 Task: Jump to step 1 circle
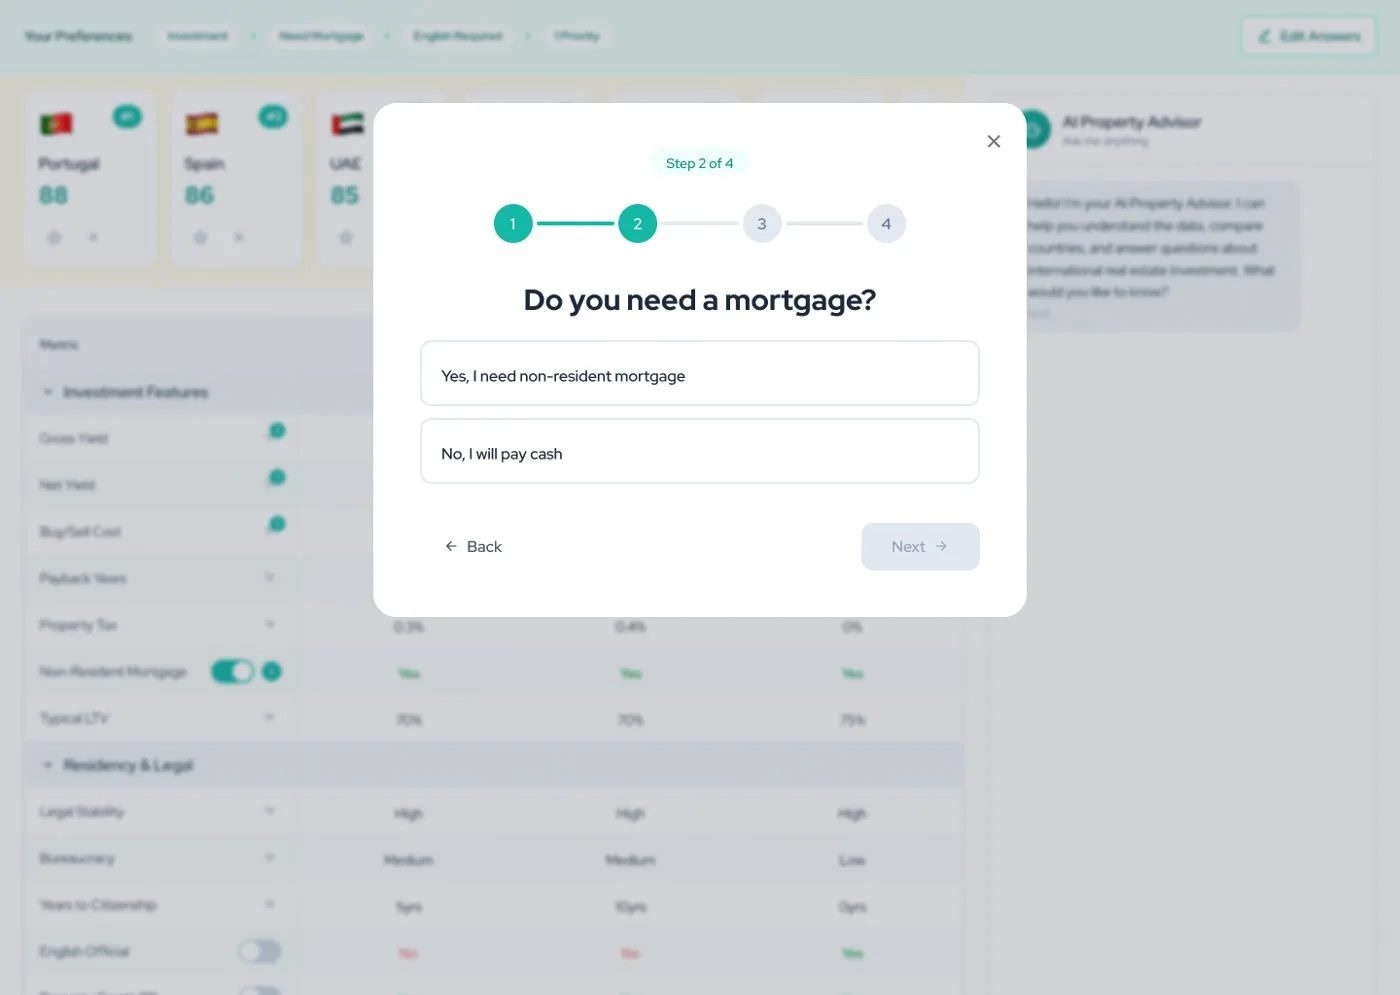click(513, 224)
